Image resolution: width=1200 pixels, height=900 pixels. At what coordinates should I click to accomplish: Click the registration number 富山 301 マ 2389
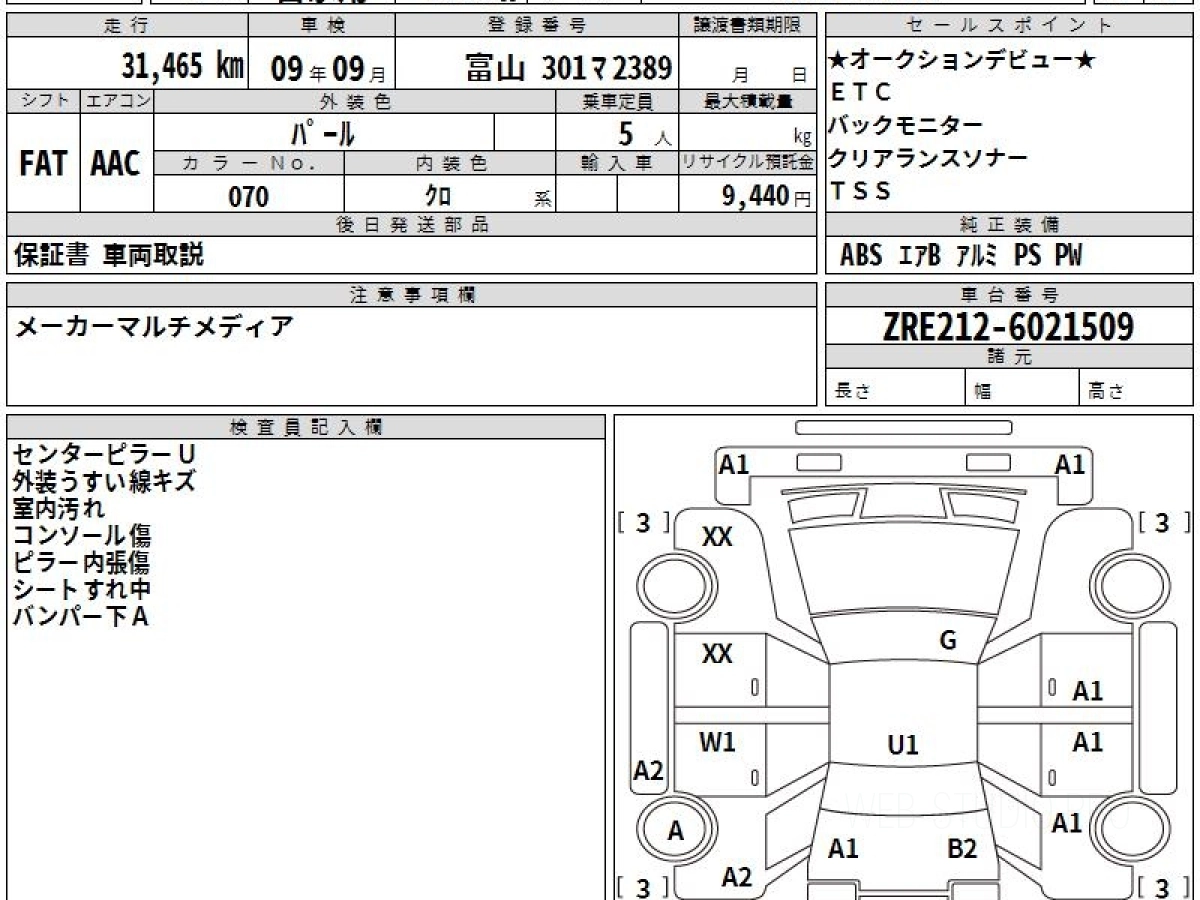(568, 68)
